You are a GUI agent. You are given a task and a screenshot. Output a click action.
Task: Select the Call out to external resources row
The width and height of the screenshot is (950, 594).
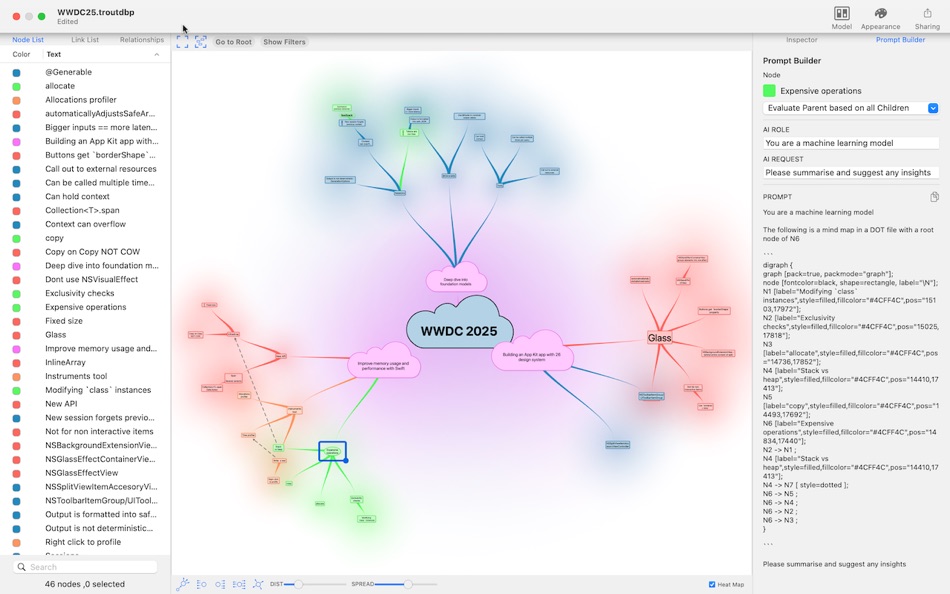tap(85, 169)
